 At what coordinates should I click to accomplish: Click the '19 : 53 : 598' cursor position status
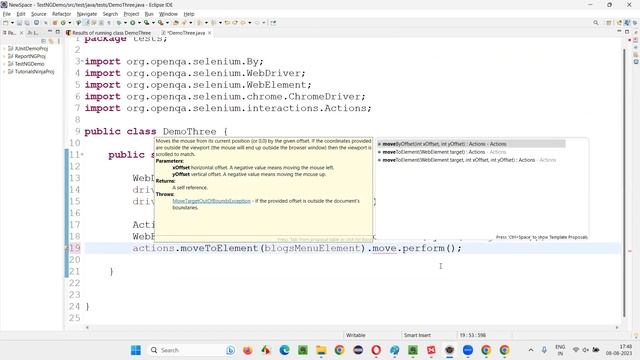point(472,335)
